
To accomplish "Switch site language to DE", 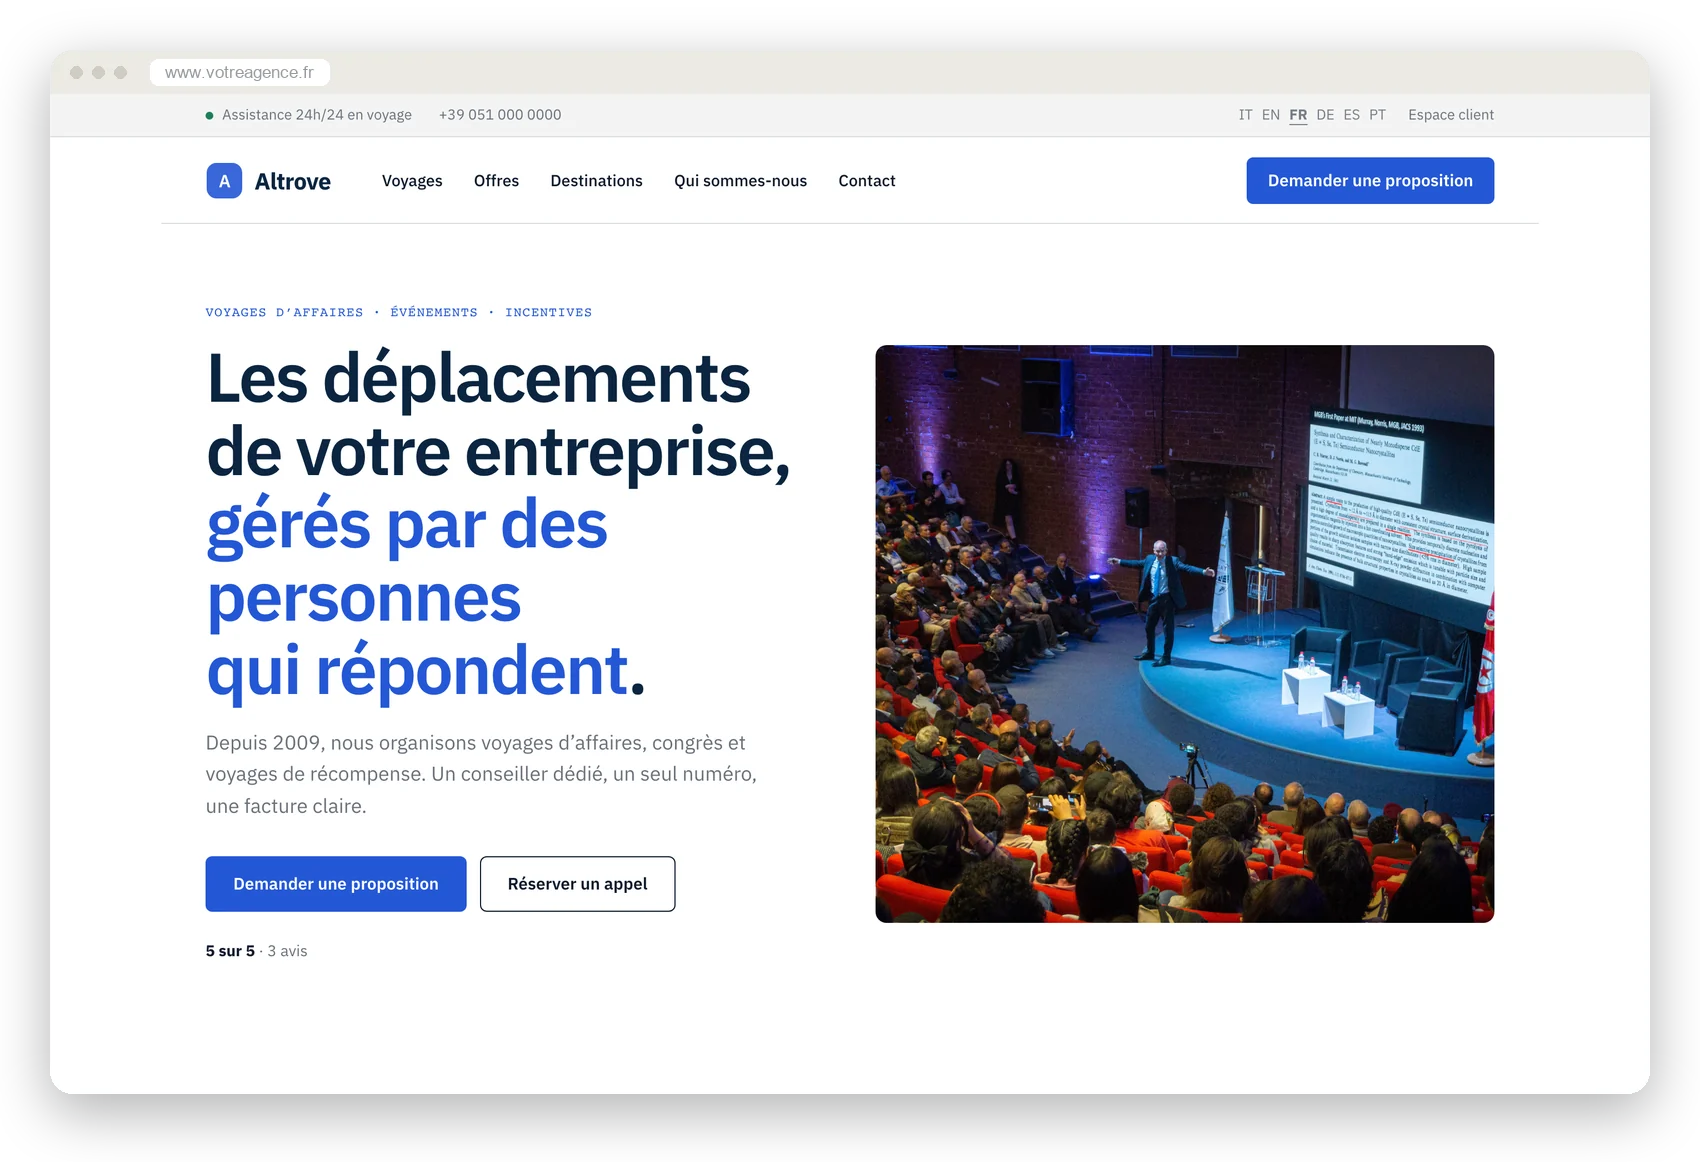I will point(1325,115).
